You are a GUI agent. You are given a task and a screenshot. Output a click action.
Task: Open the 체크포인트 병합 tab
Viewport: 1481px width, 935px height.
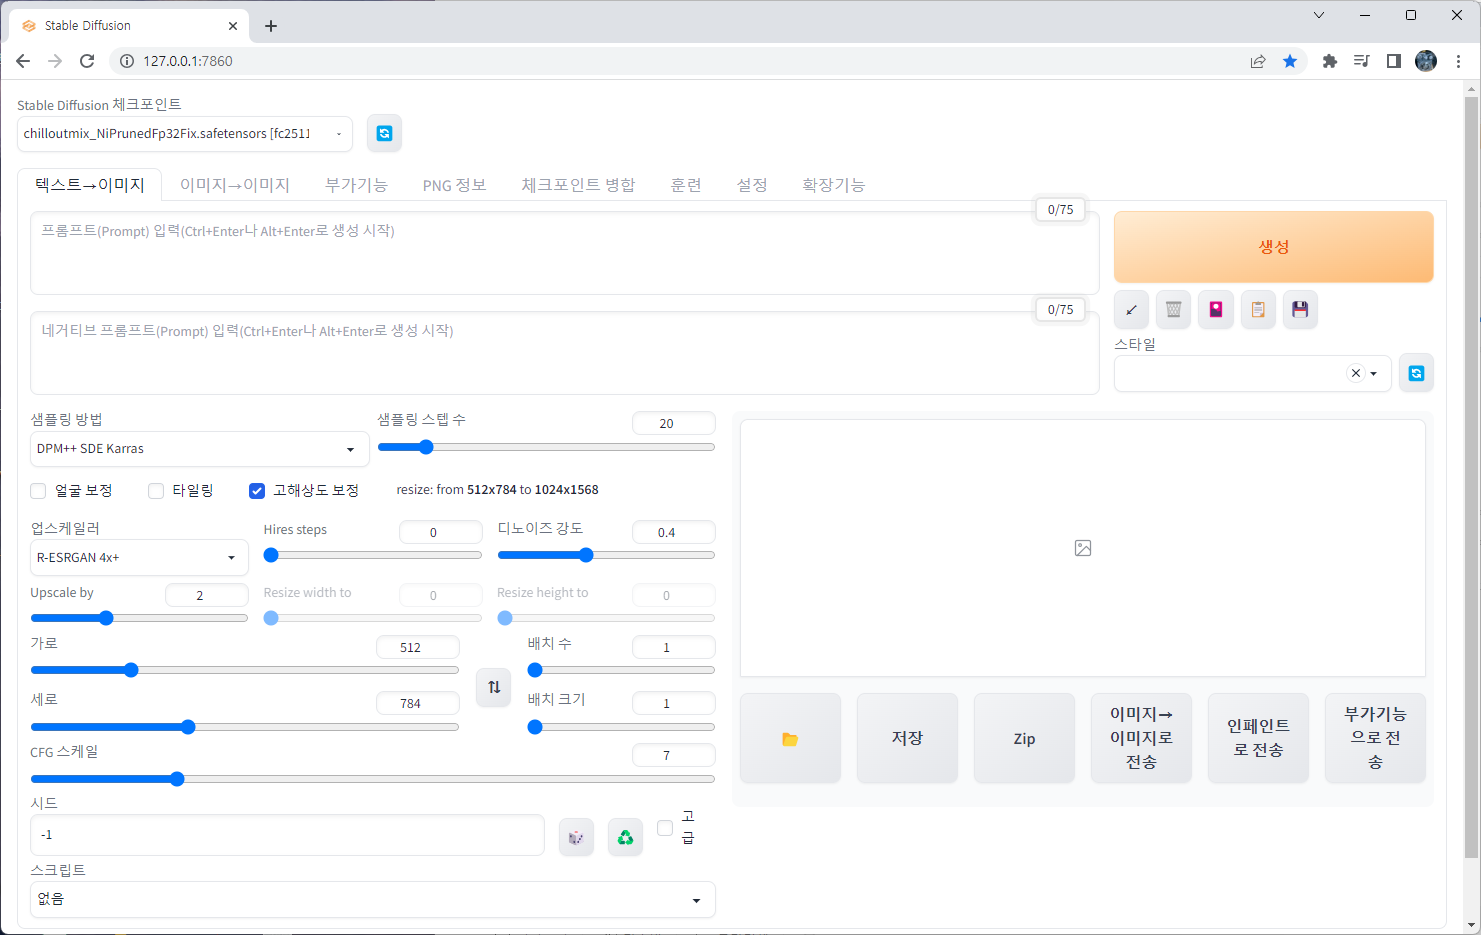click(x=578, y=185)
